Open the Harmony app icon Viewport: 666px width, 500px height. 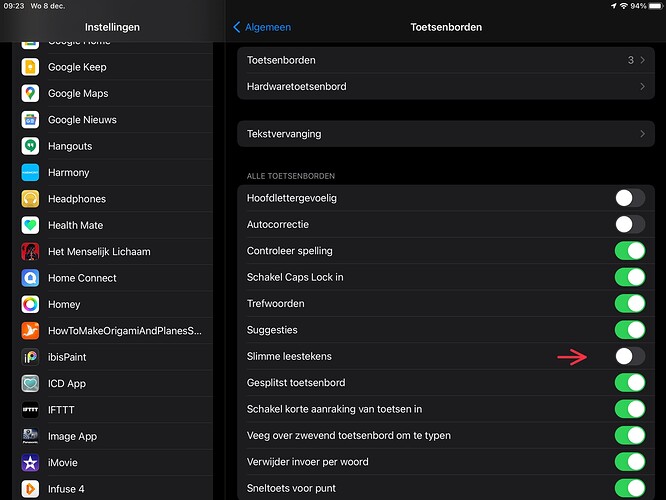point(30,172)
